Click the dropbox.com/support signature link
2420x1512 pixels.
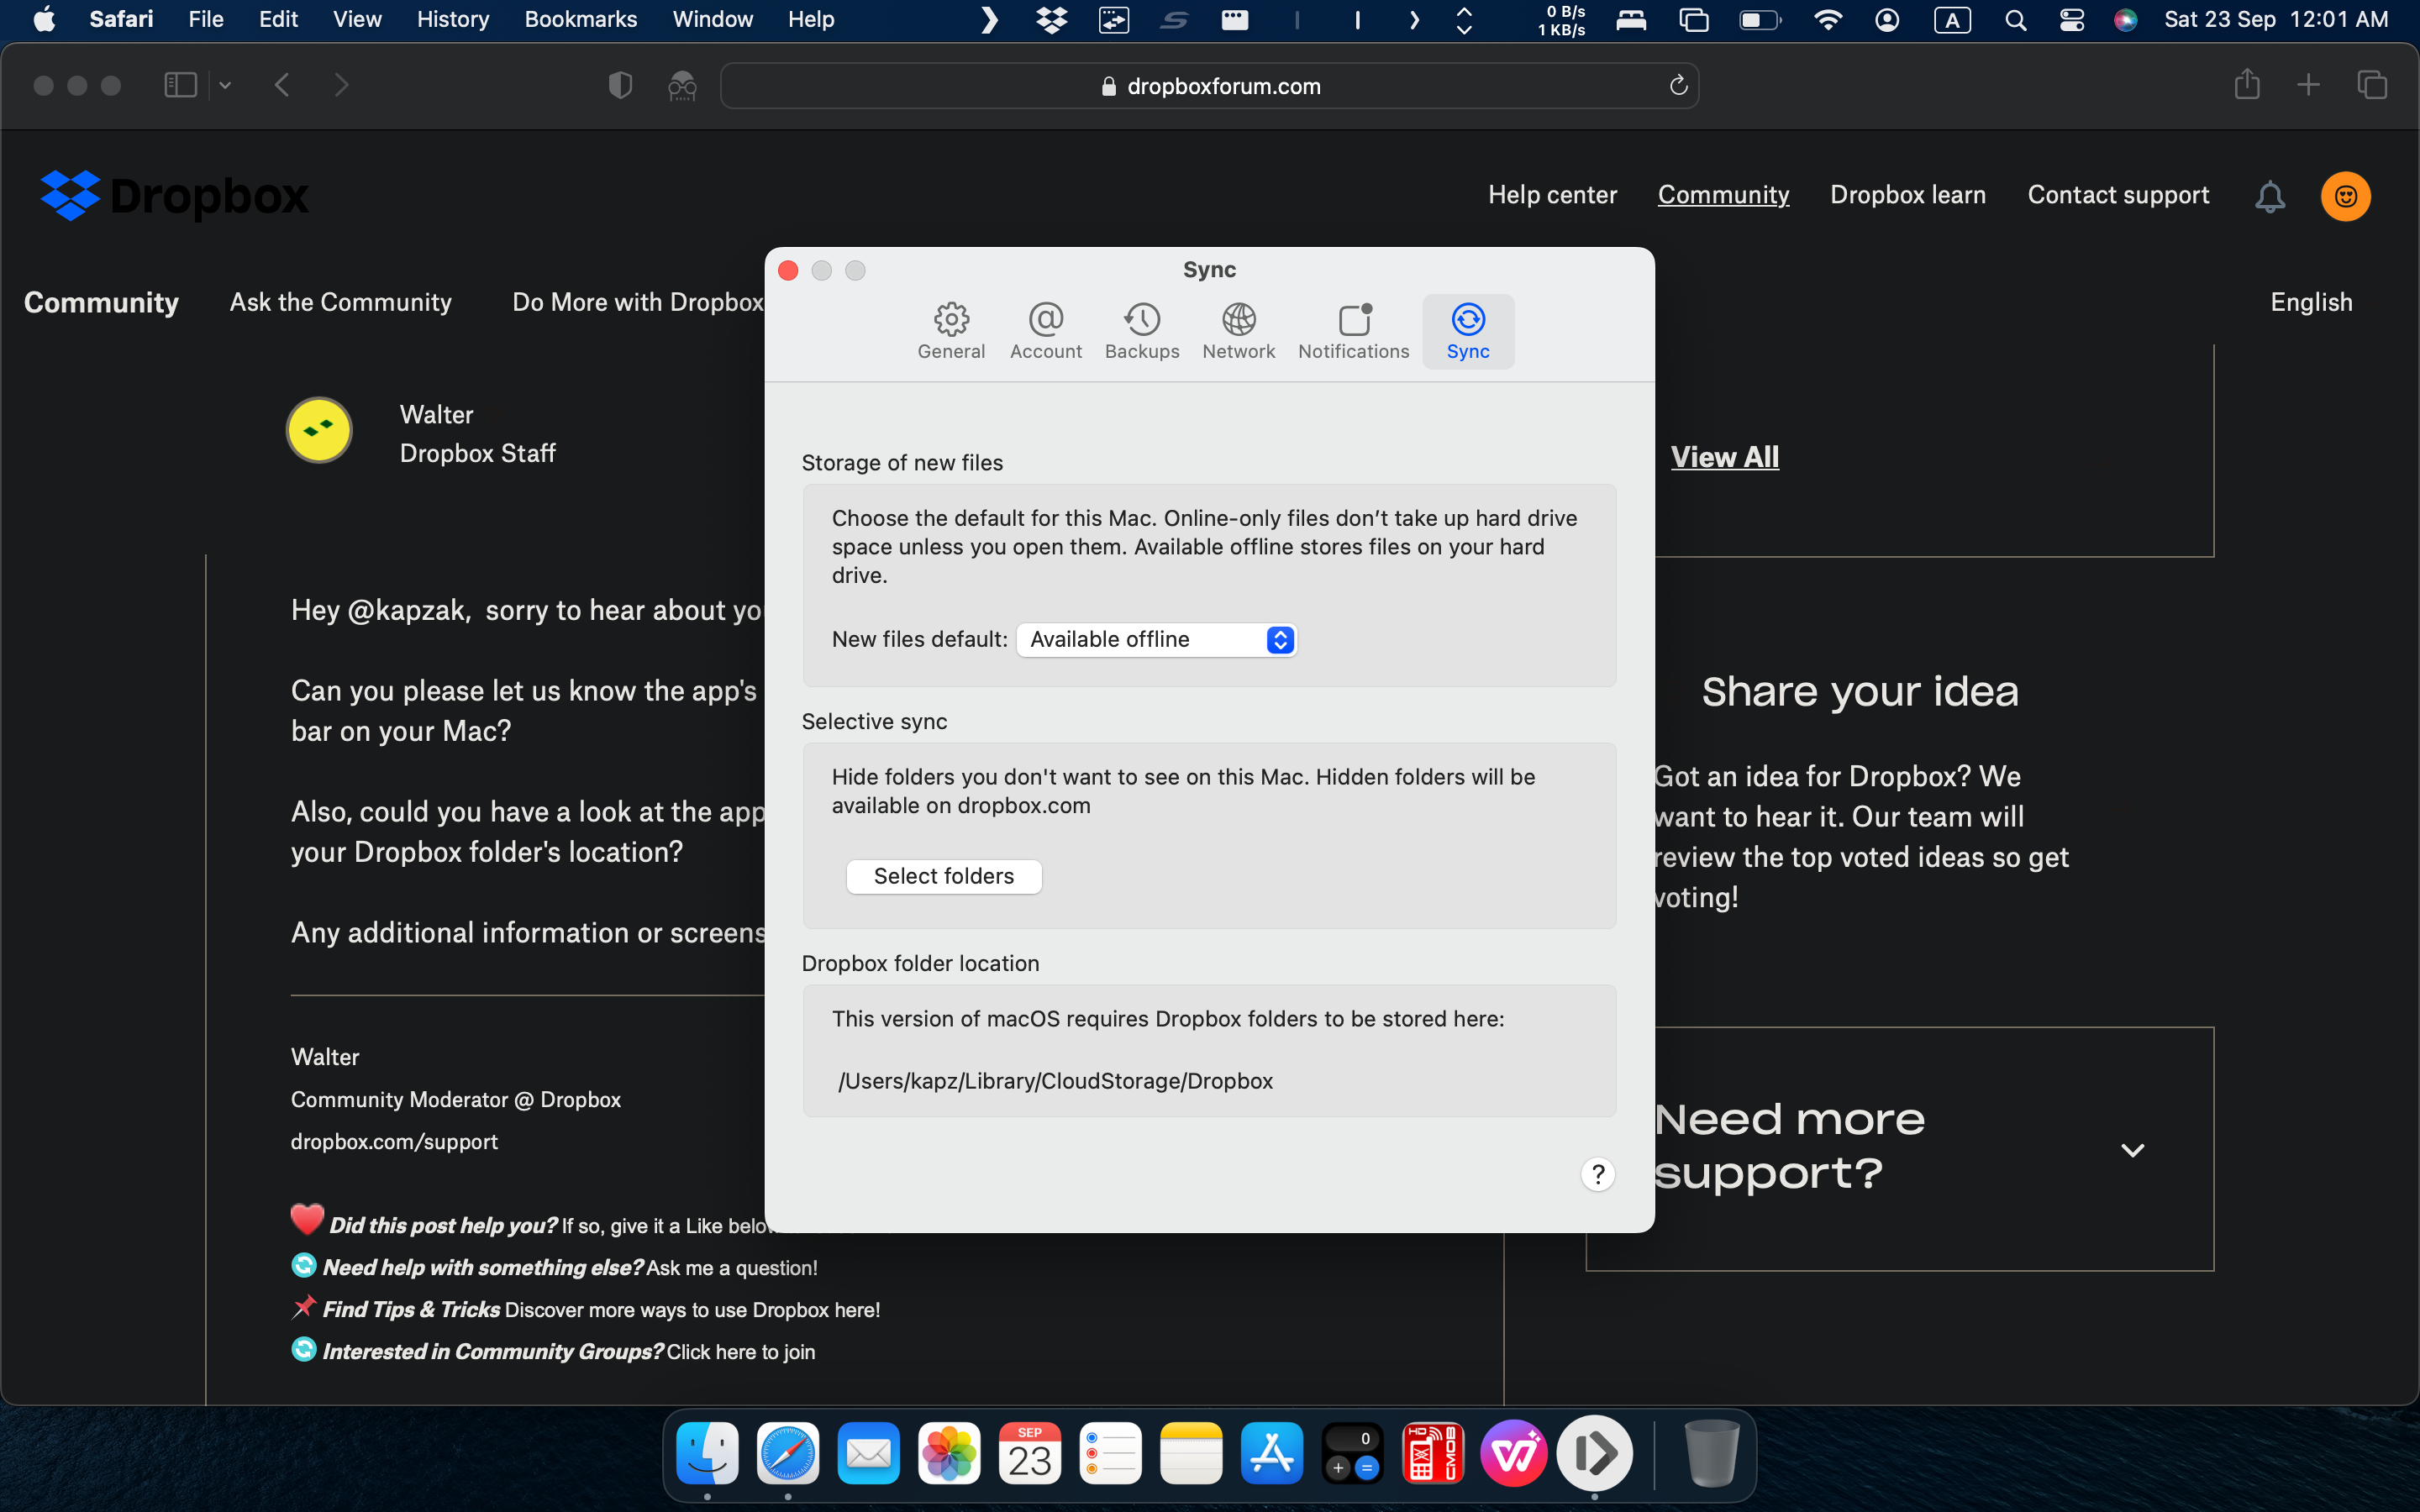pos(394,1141)
